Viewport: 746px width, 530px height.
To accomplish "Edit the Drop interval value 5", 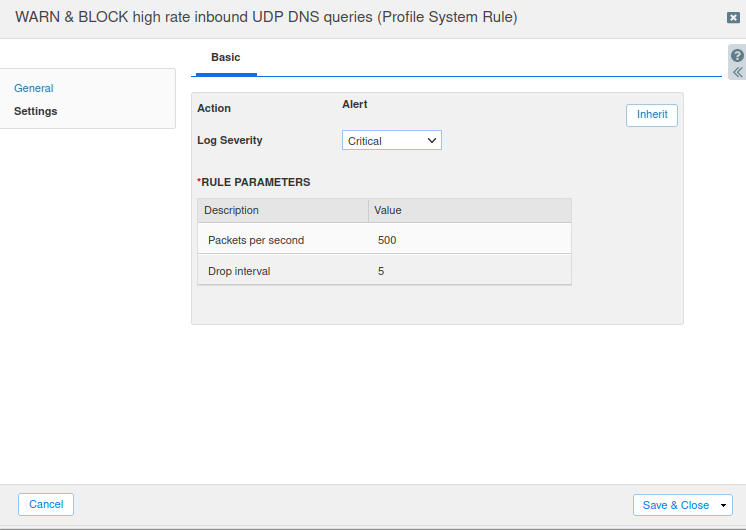I will click(381, 271).
